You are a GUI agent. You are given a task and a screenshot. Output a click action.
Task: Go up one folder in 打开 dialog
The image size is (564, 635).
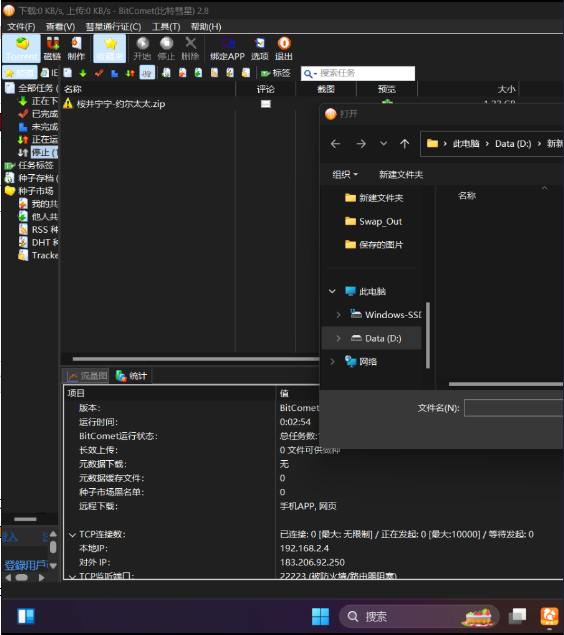404,144
